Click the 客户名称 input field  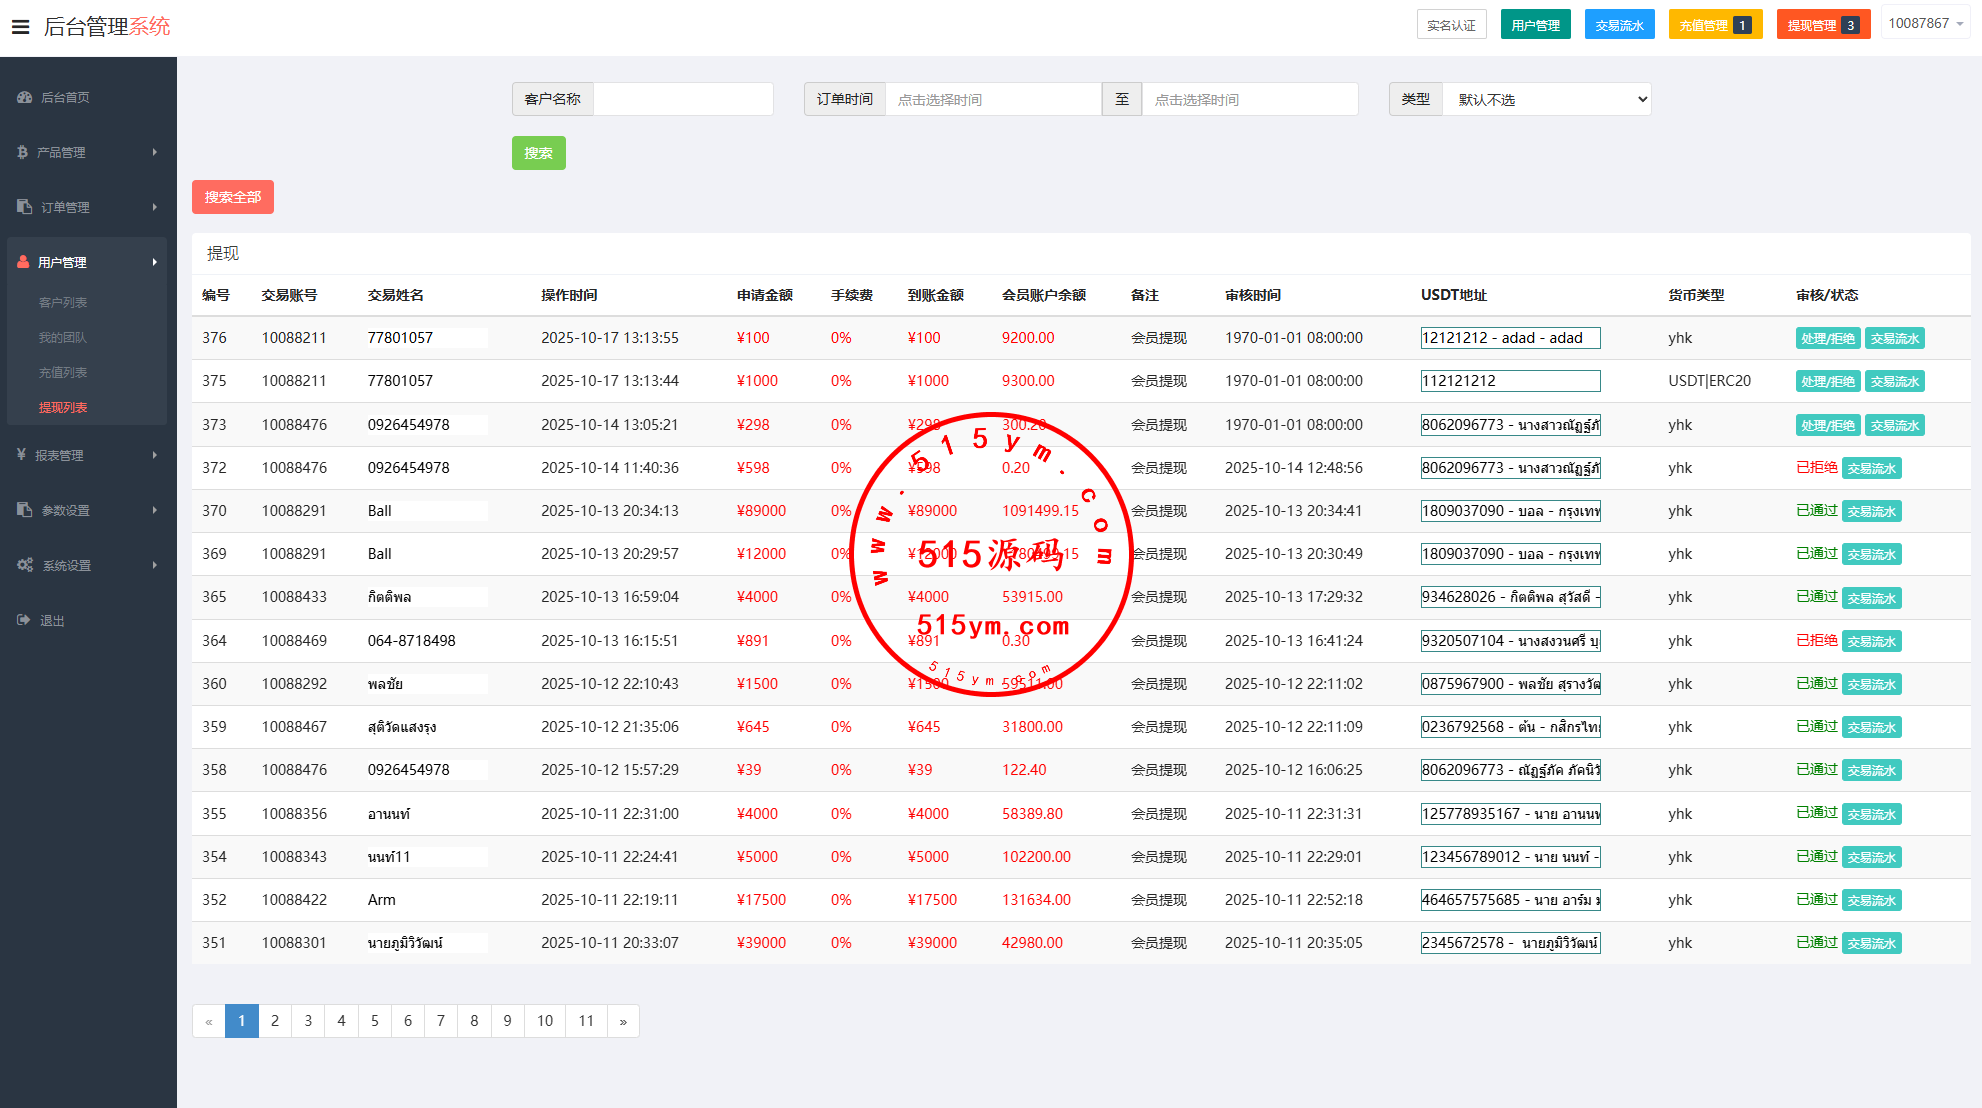coord(682,100)
